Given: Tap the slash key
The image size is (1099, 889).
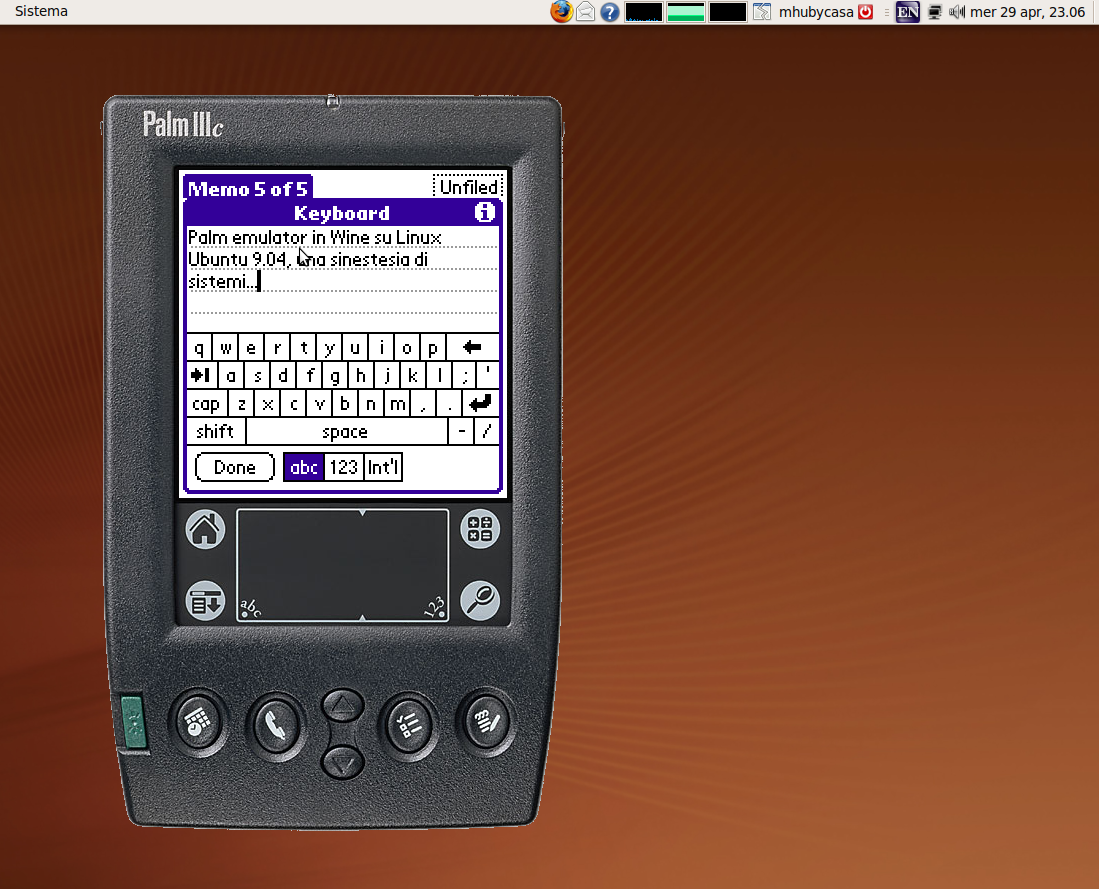Looking at the screenshot, I should tap(487, 431).
